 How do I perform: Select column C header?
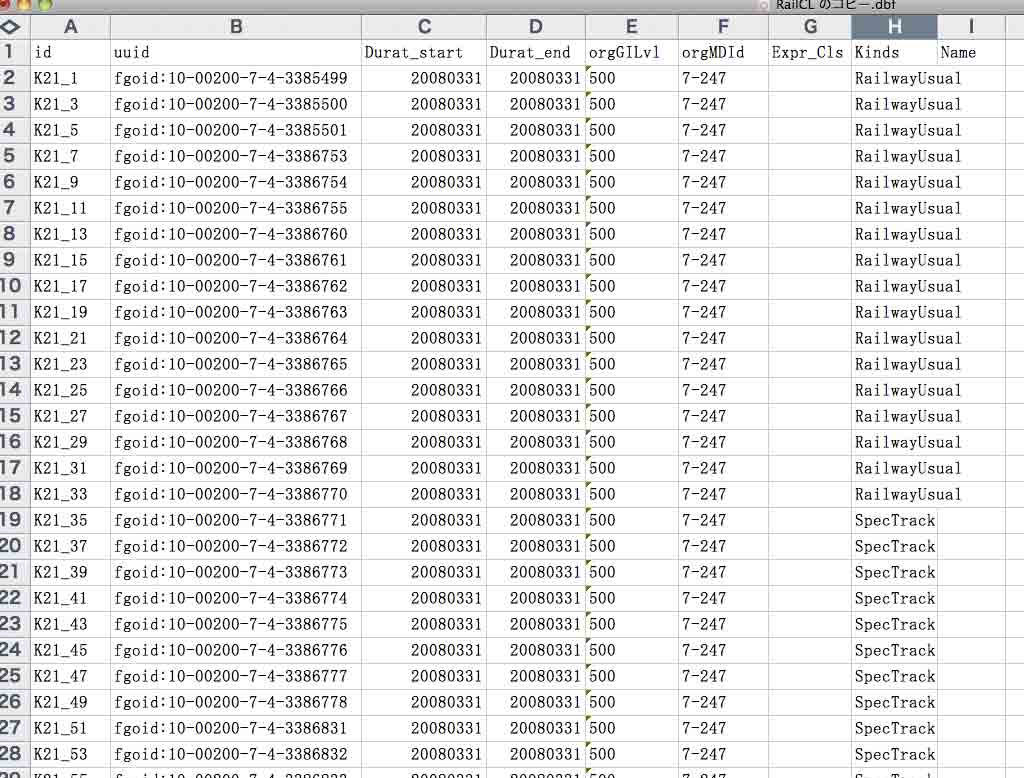[x=424, y=27]
